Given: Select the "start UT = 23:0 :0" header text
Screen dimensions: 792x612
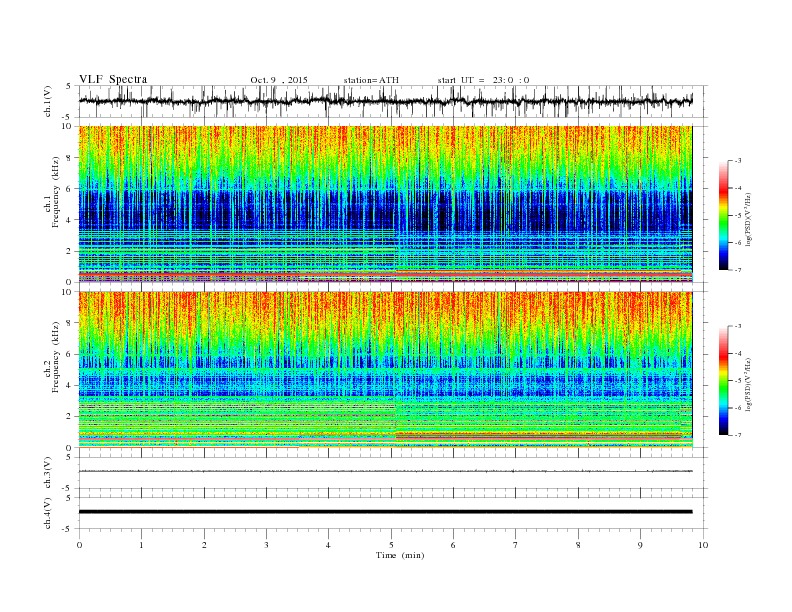Looking at the screenshot, I should [483, 80].
